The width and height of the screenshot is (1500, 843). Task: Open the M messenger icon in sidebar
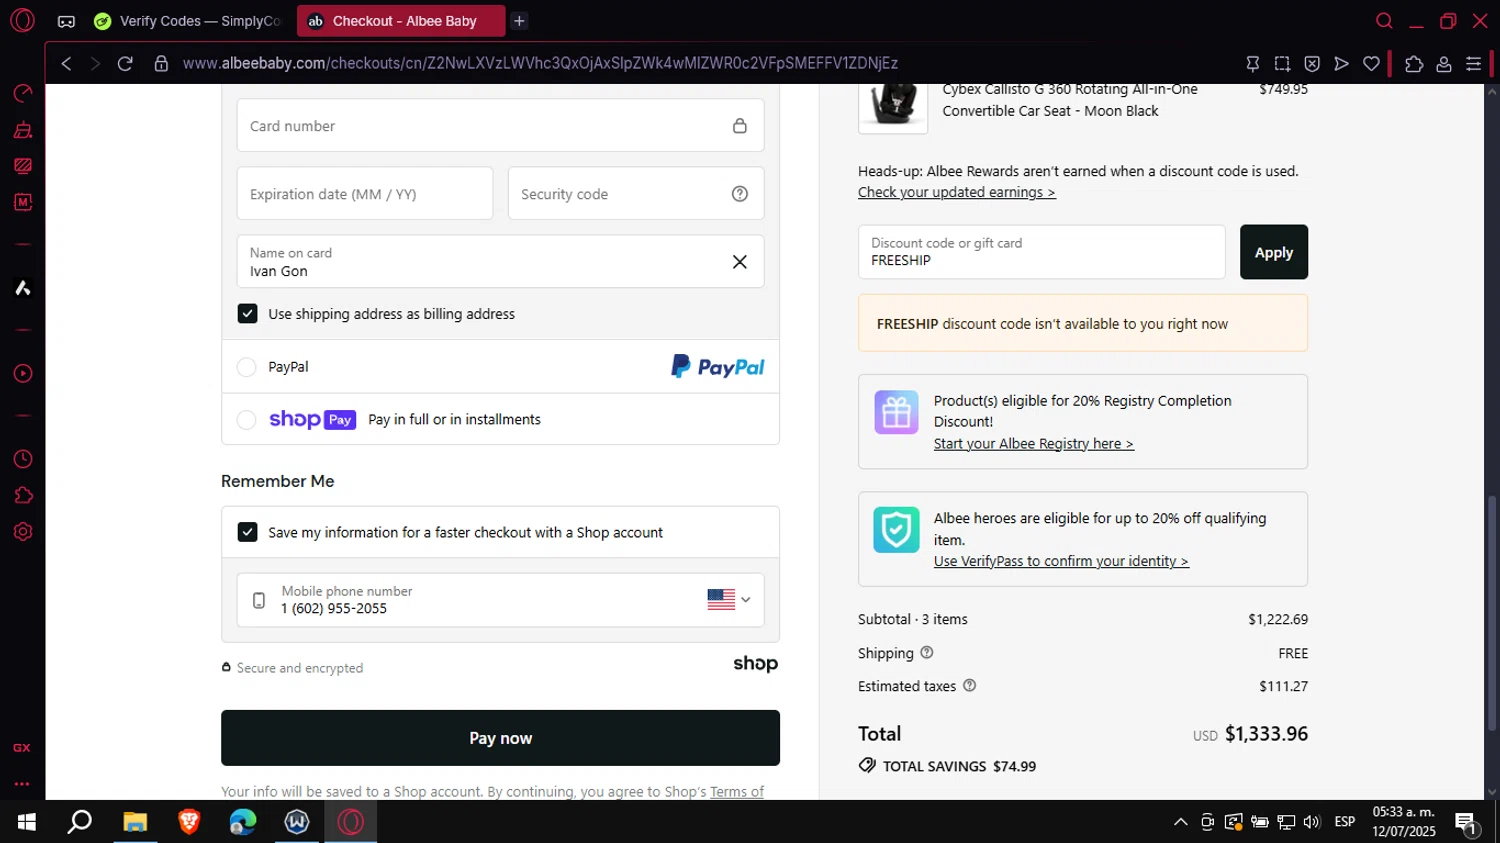click(x=22, y=202)
